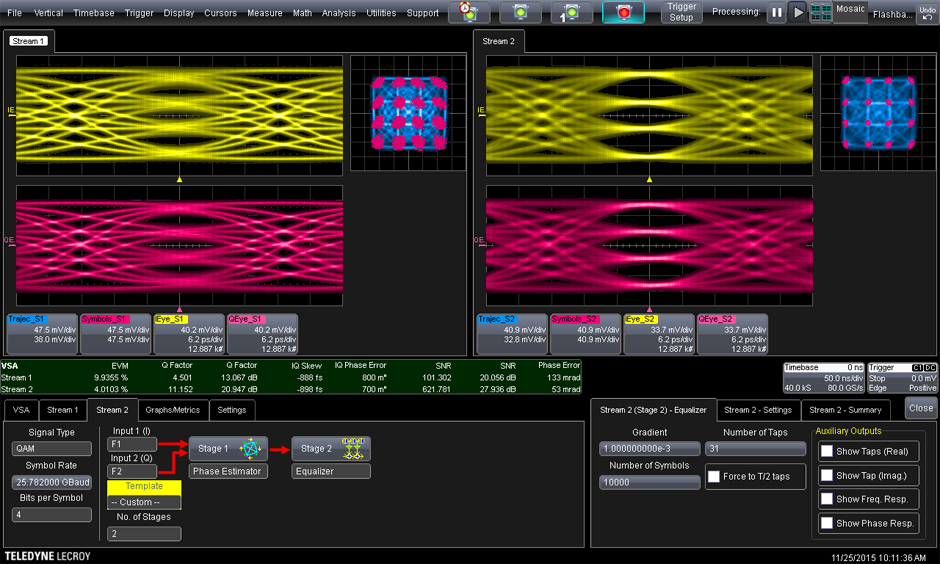Click the Gradient value field
The image size is (940, 564).
coord(649,449)
